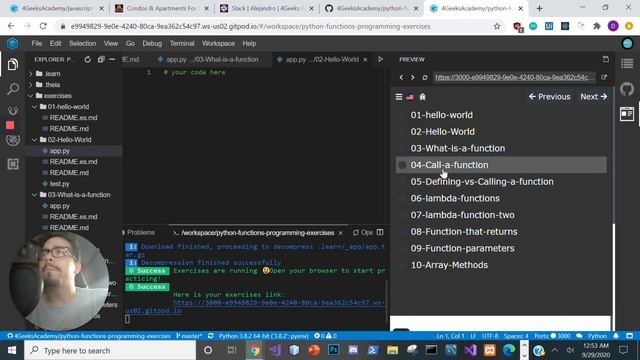Click the preview URL field
Screen dimensions: 640x360
click(x=514, y=77)
